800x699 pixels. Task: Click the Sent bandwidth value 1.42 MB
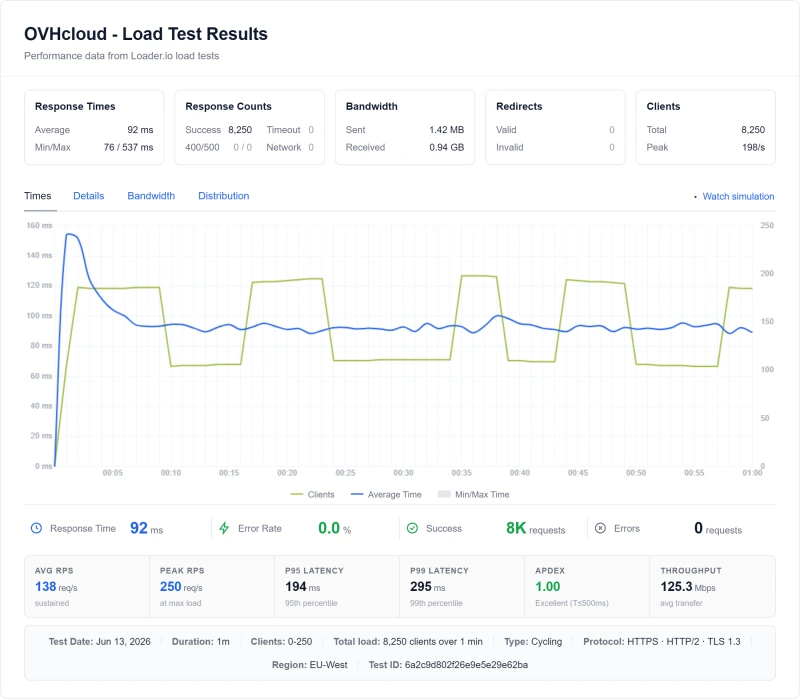446,130
